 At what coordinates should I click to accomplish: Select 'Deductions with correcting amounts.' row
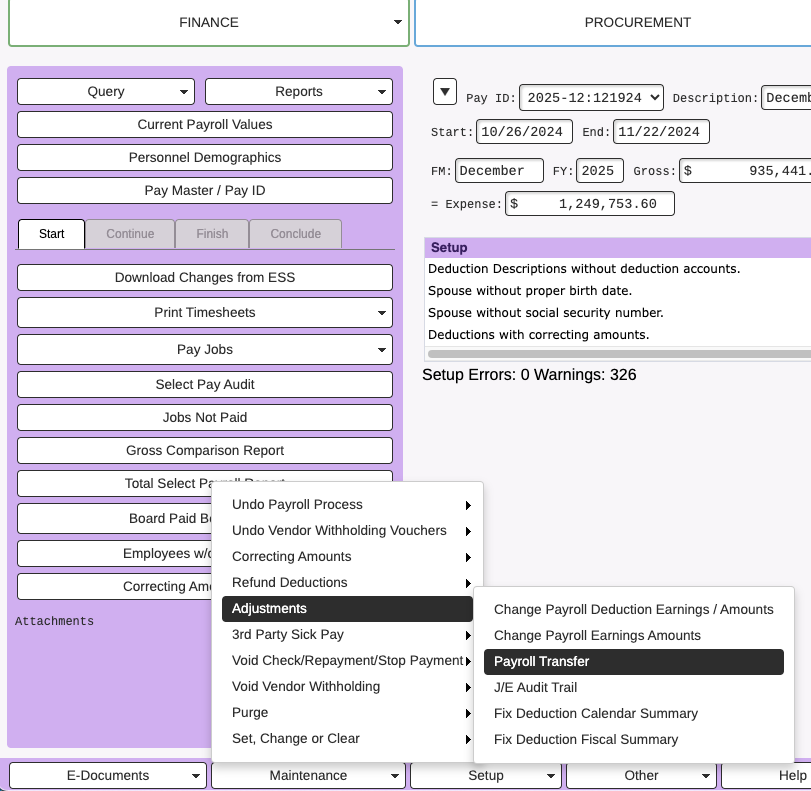pos(619,335)
